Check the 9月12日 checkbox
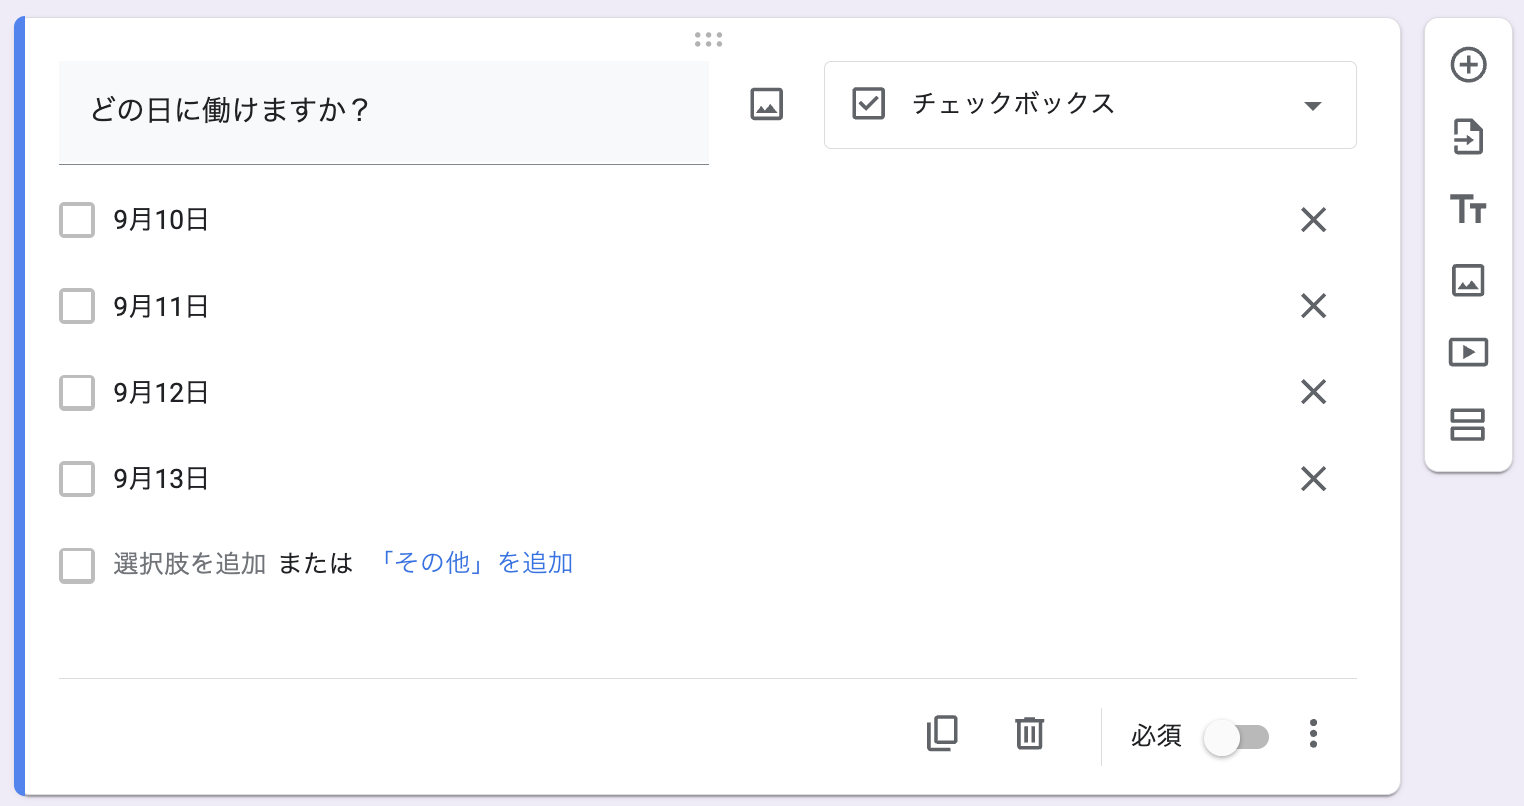1524x806 pixels. pos(77,393)
